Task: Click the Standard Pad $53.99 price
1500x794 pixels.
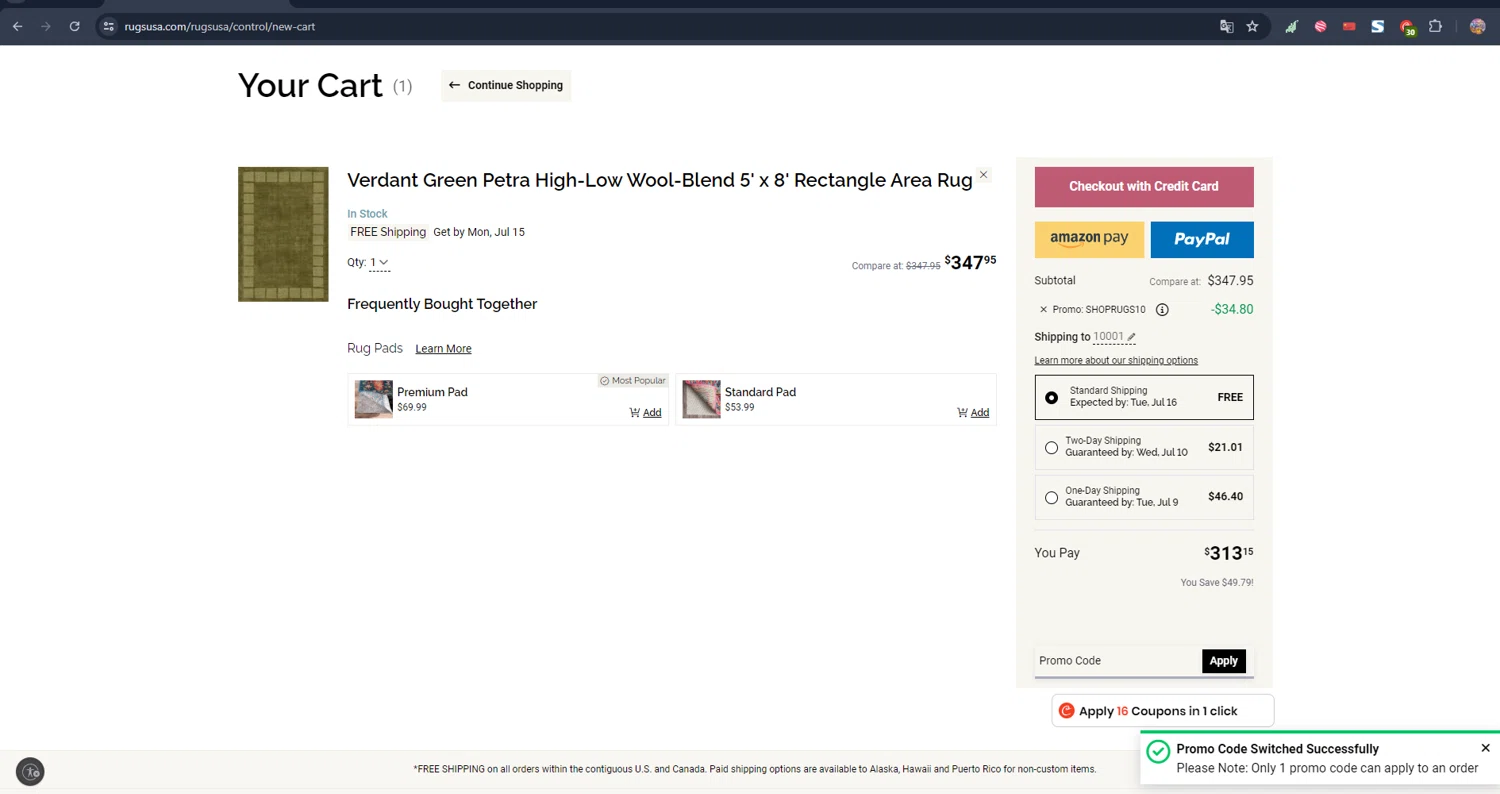Action: 740,408
